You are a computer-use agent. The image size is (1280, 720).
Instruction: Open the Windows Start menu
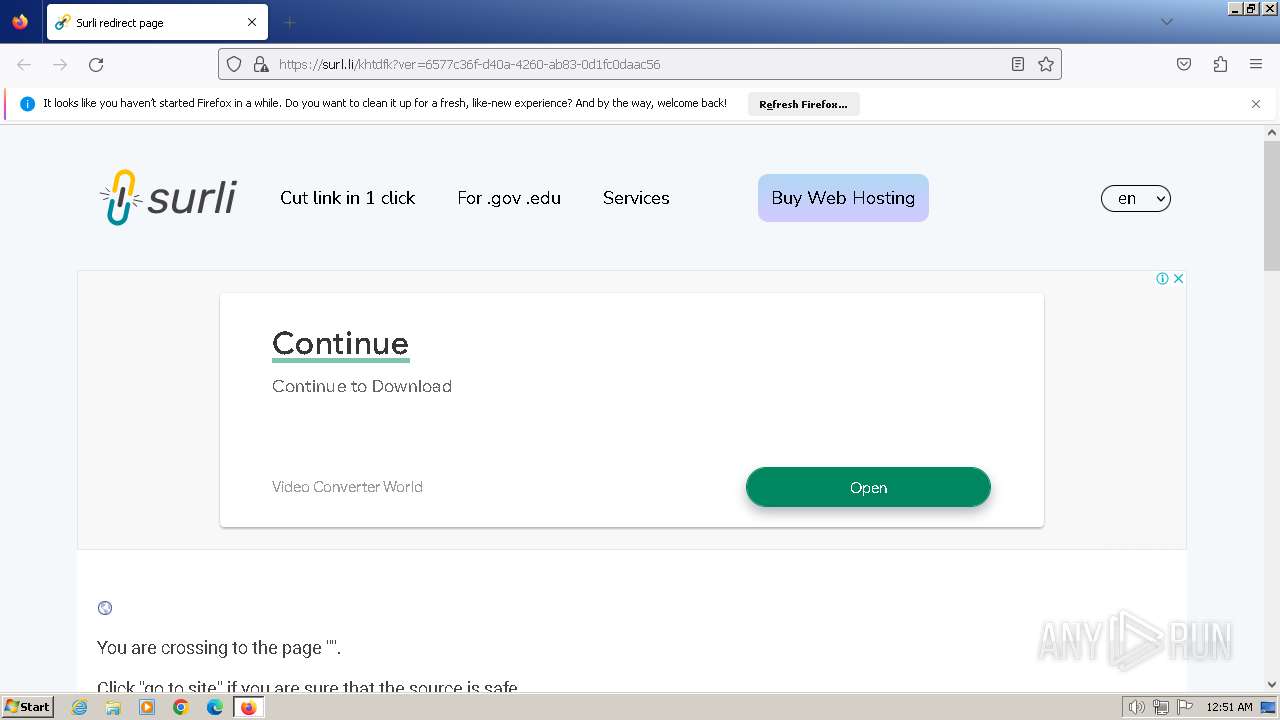(x=28, y=706)
